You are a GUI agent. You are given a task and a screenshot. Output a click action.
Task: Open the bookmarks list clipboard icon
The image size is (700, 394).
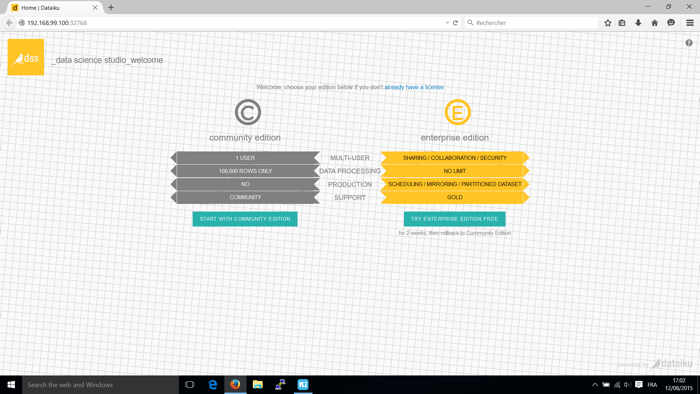[622, 23]
